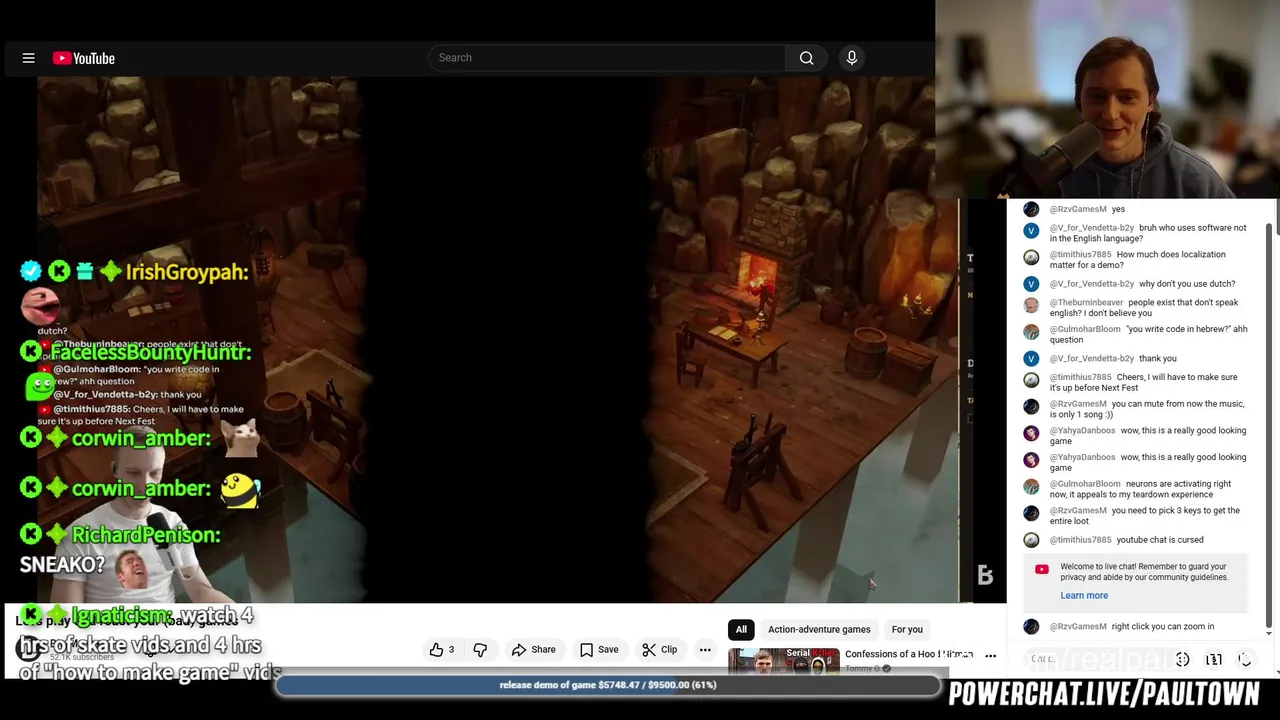The image size is (1280, 720).
Task: Click YouTube icon in welcome chat notice
Action: point(1042,569)
